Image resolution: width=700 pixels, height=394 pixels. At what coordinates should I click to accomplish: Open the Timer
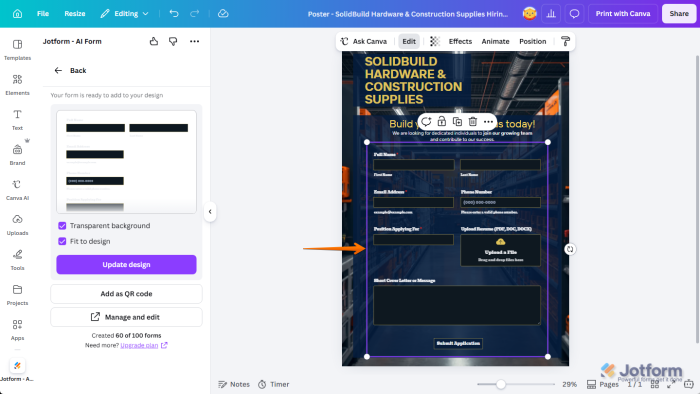[274, 384]
